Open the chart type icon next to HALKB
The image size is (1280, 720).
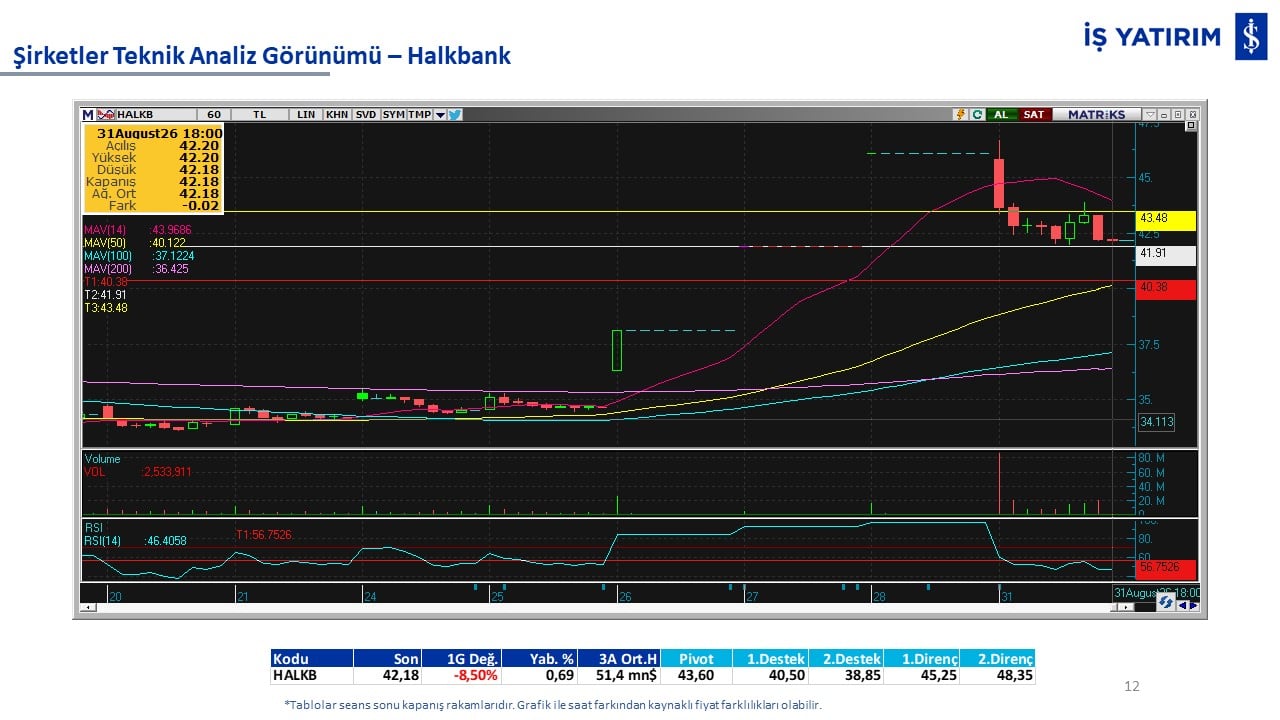click(x=105, y=114)
